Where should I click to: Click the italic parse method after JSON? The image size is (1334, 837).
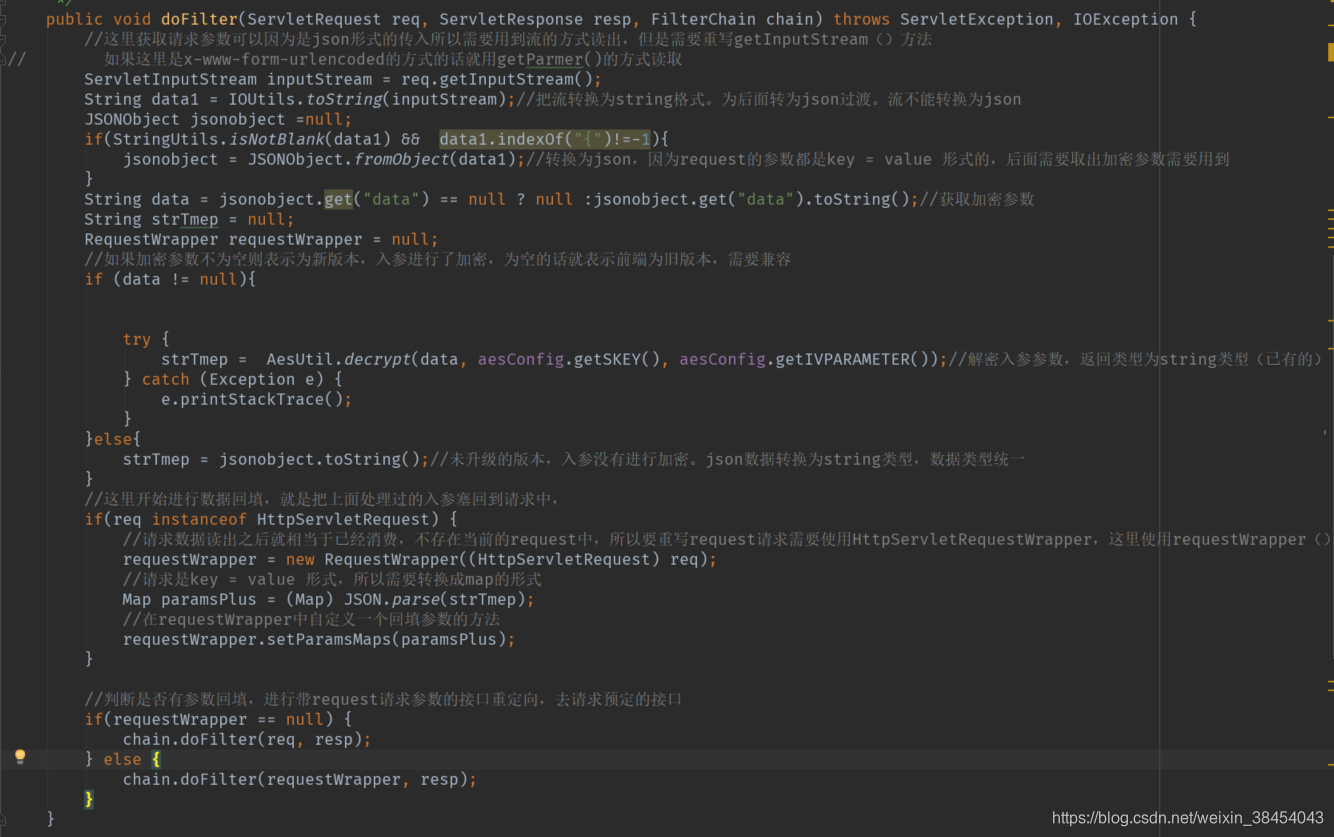[416, 599]
